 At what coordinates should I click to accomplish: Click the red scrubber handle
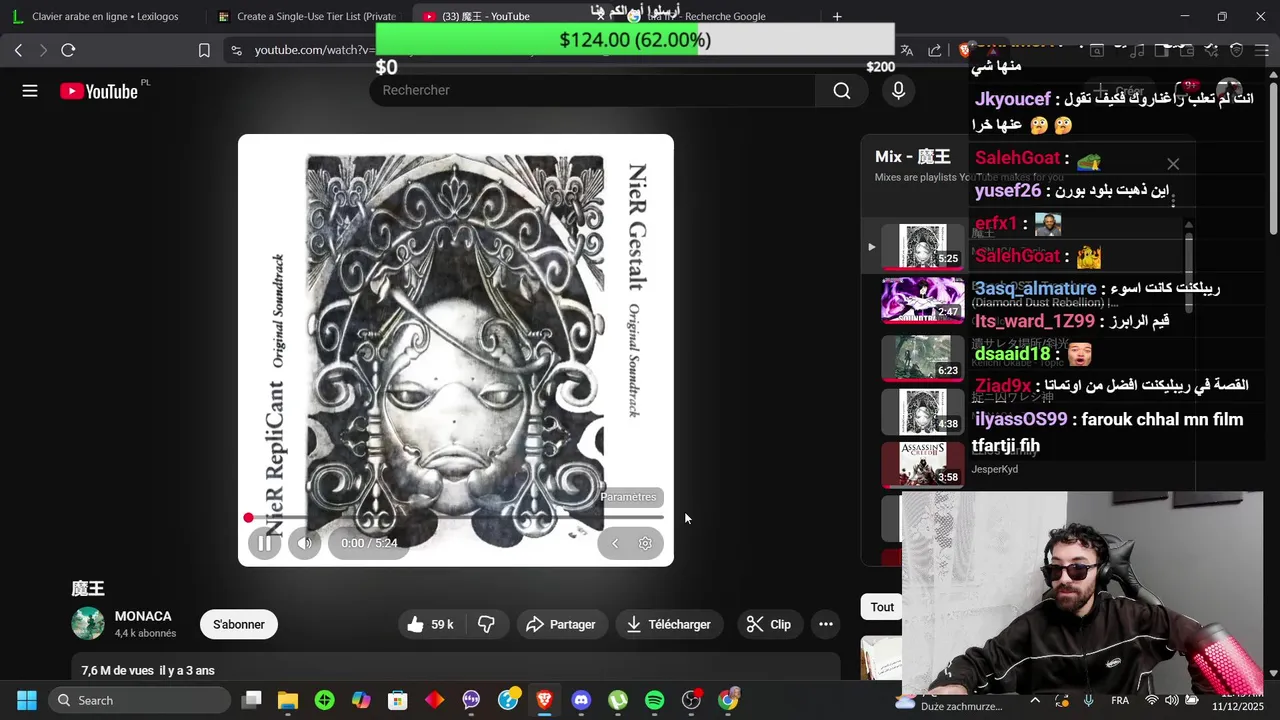pos(248,517)
